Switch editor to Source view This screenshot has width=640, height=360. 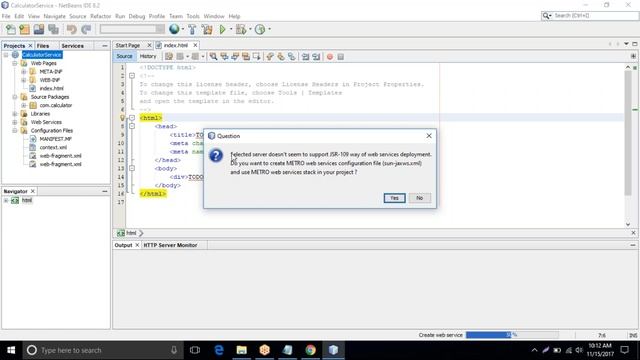(124, 56)
